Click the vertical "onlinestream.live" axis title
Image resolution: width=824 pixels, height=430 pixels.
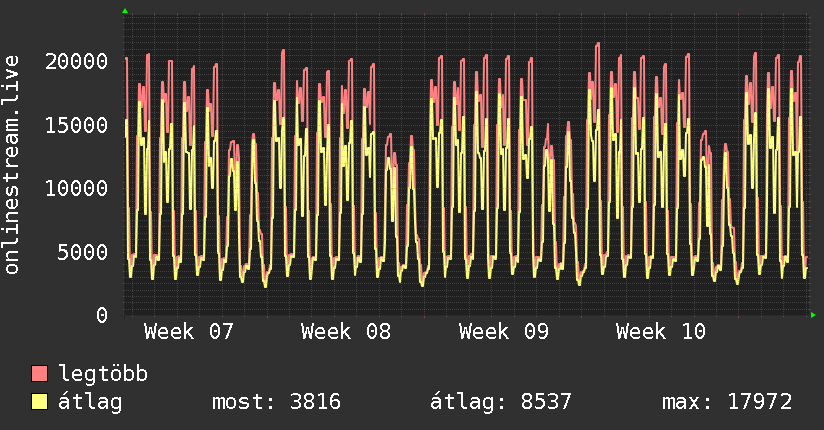coord(12,165)
